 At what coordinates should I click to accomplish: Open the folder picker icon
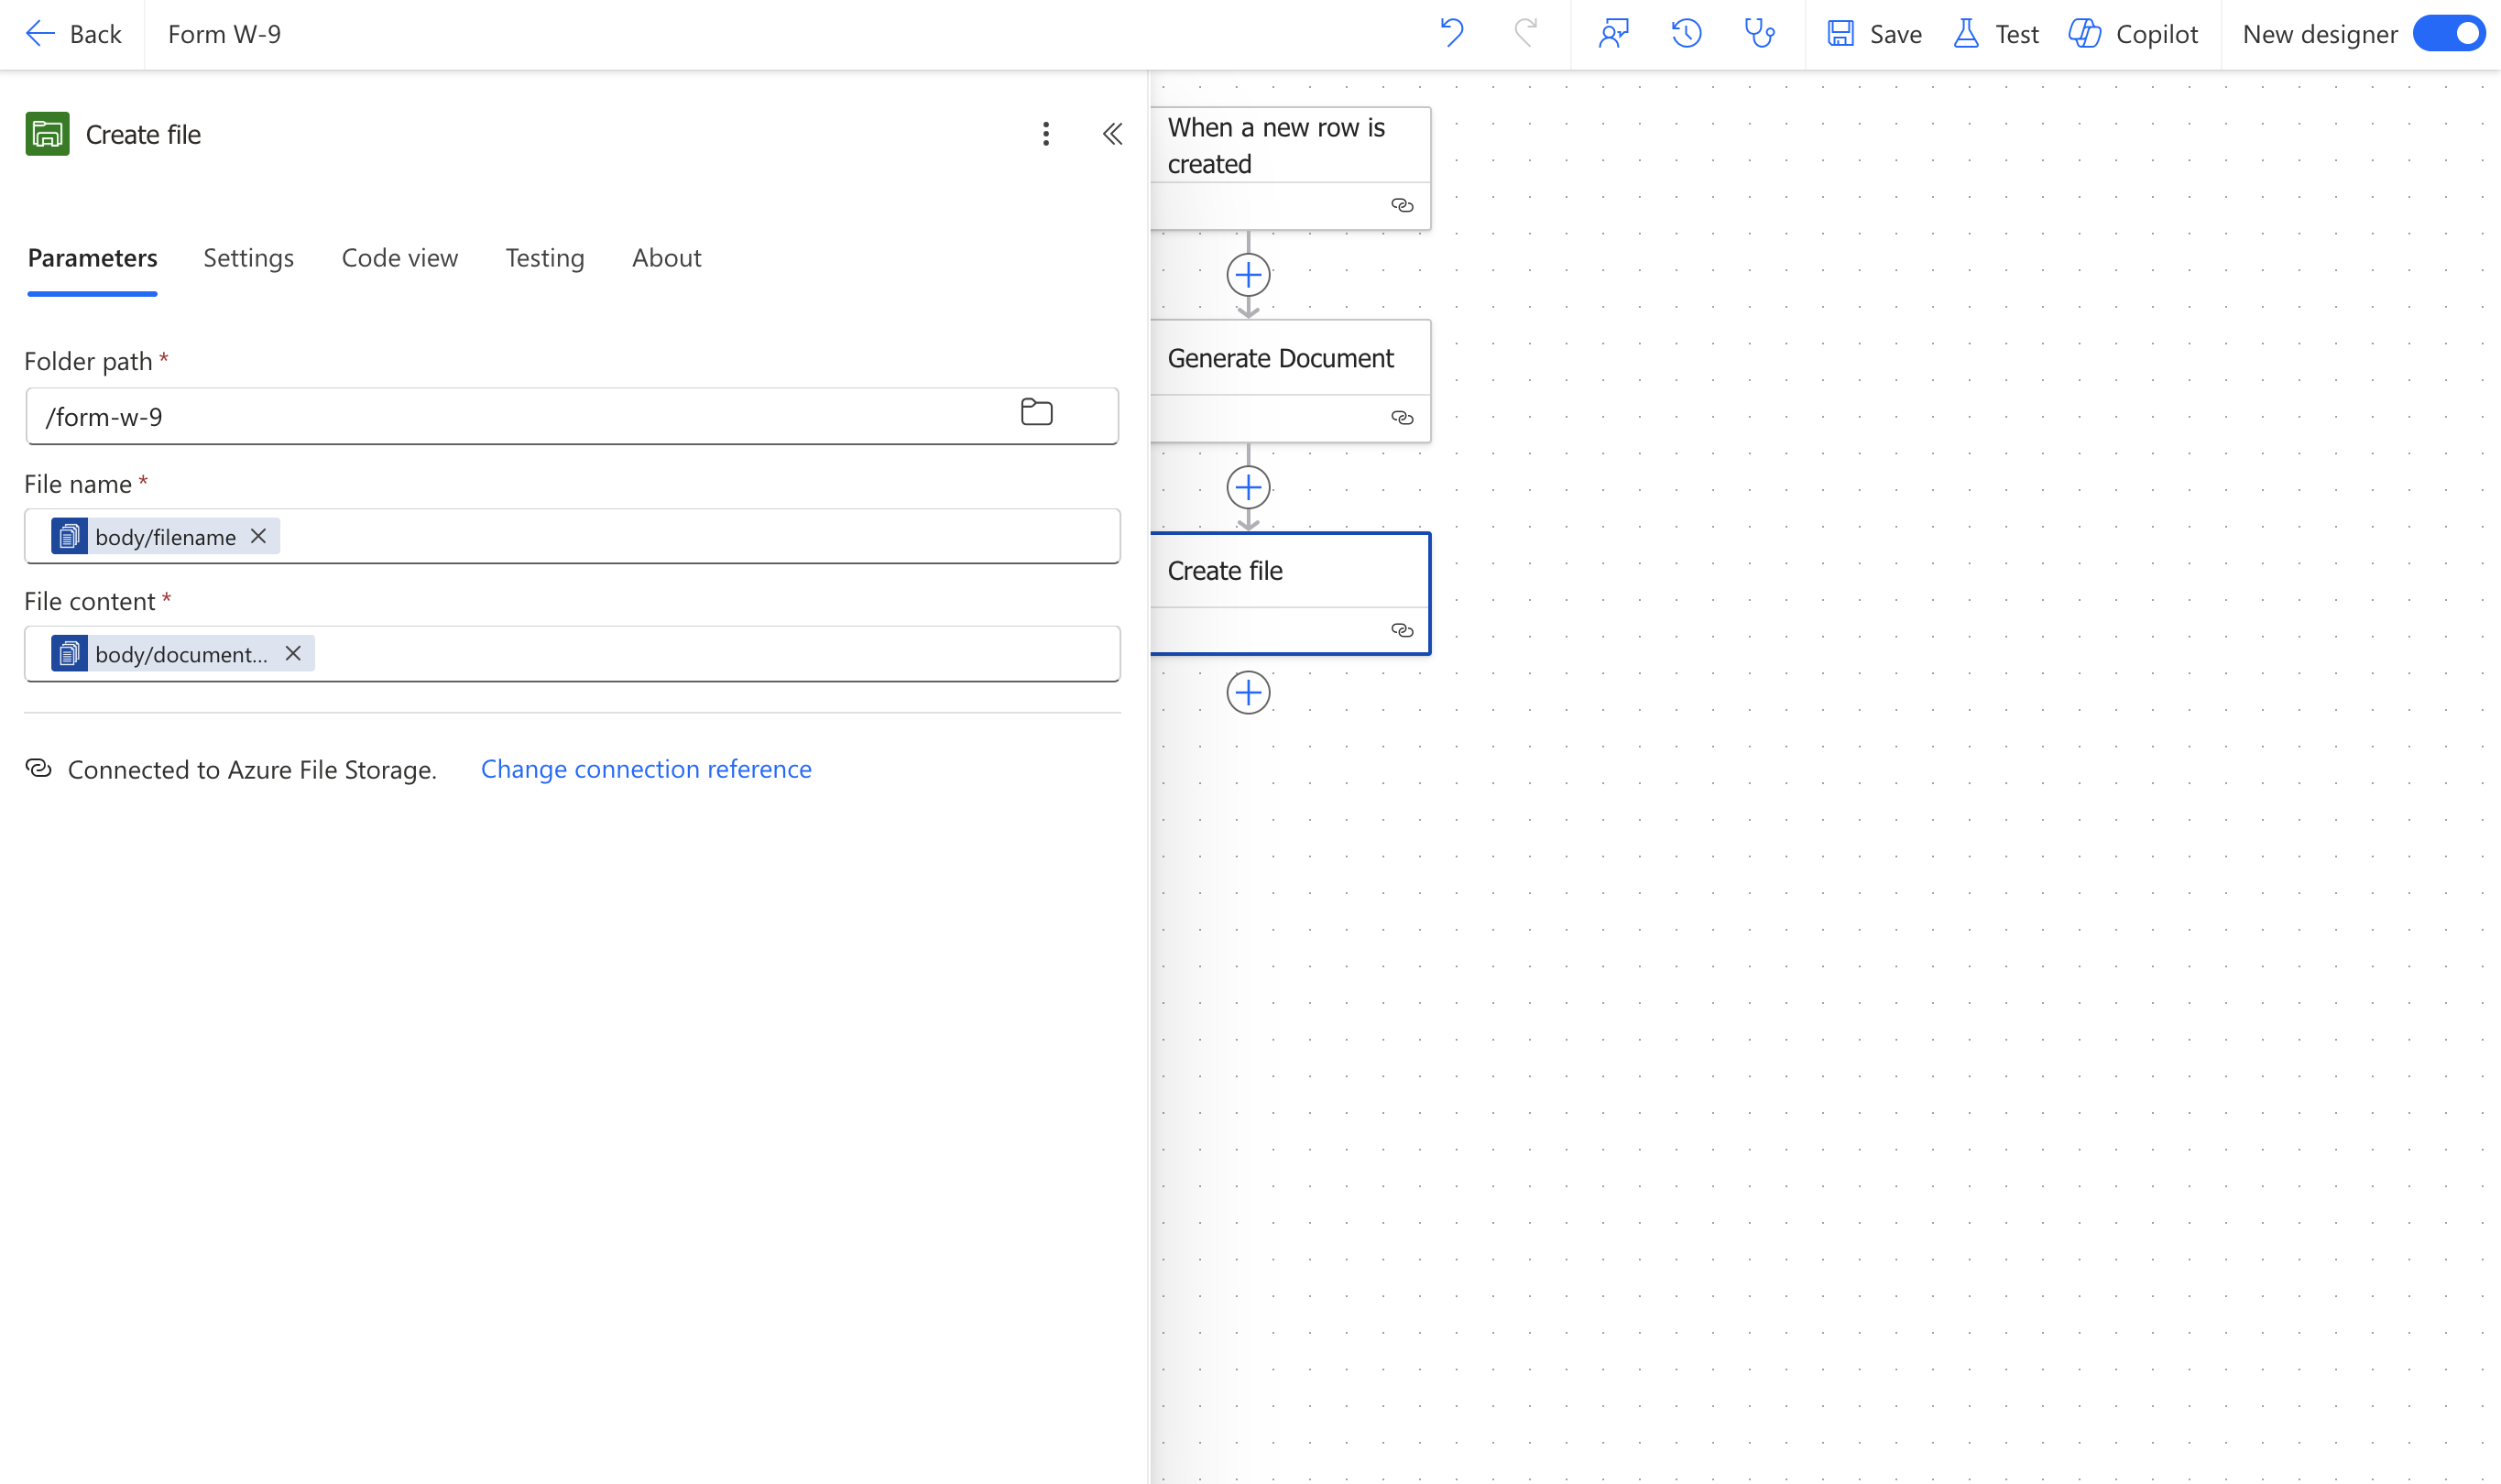1036,412
